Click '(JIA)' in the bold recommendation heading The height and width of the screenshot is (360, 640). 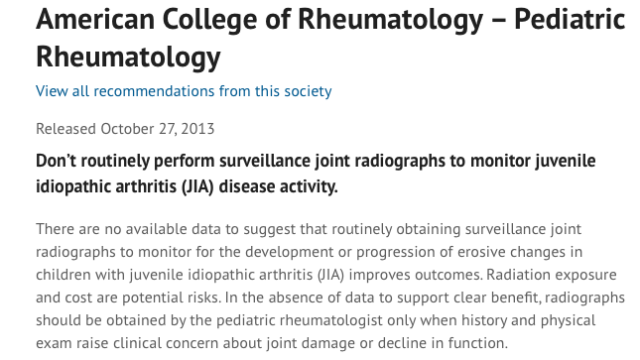click(198, 187)
